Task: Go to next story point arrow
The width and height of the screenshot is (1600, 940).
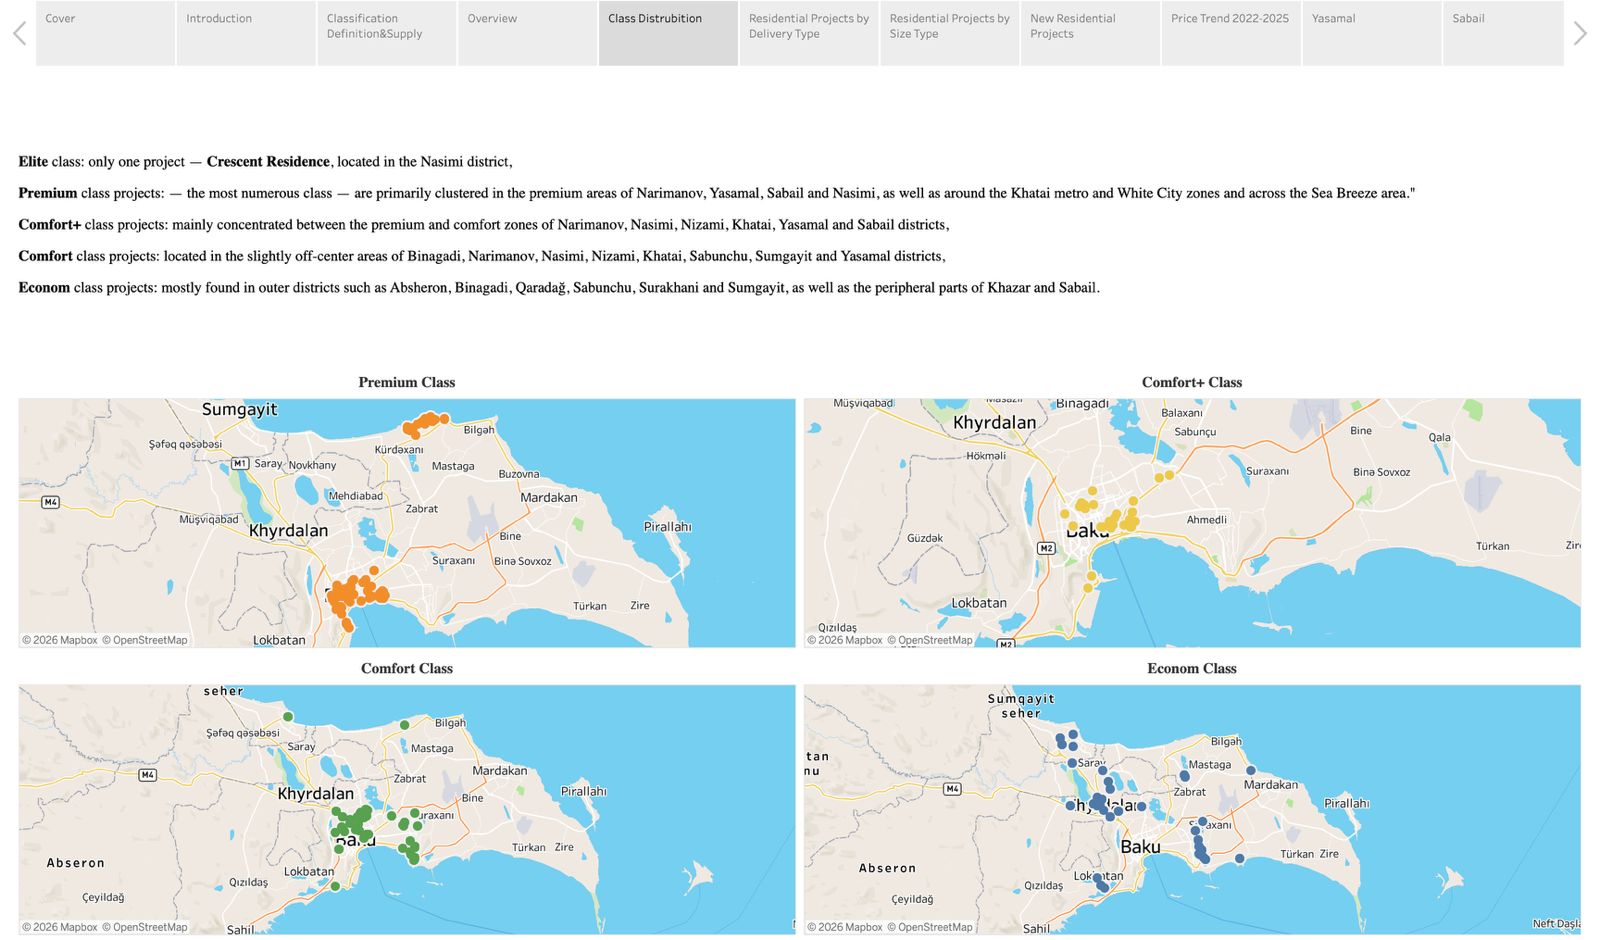Action: [x=1580, y=33]
